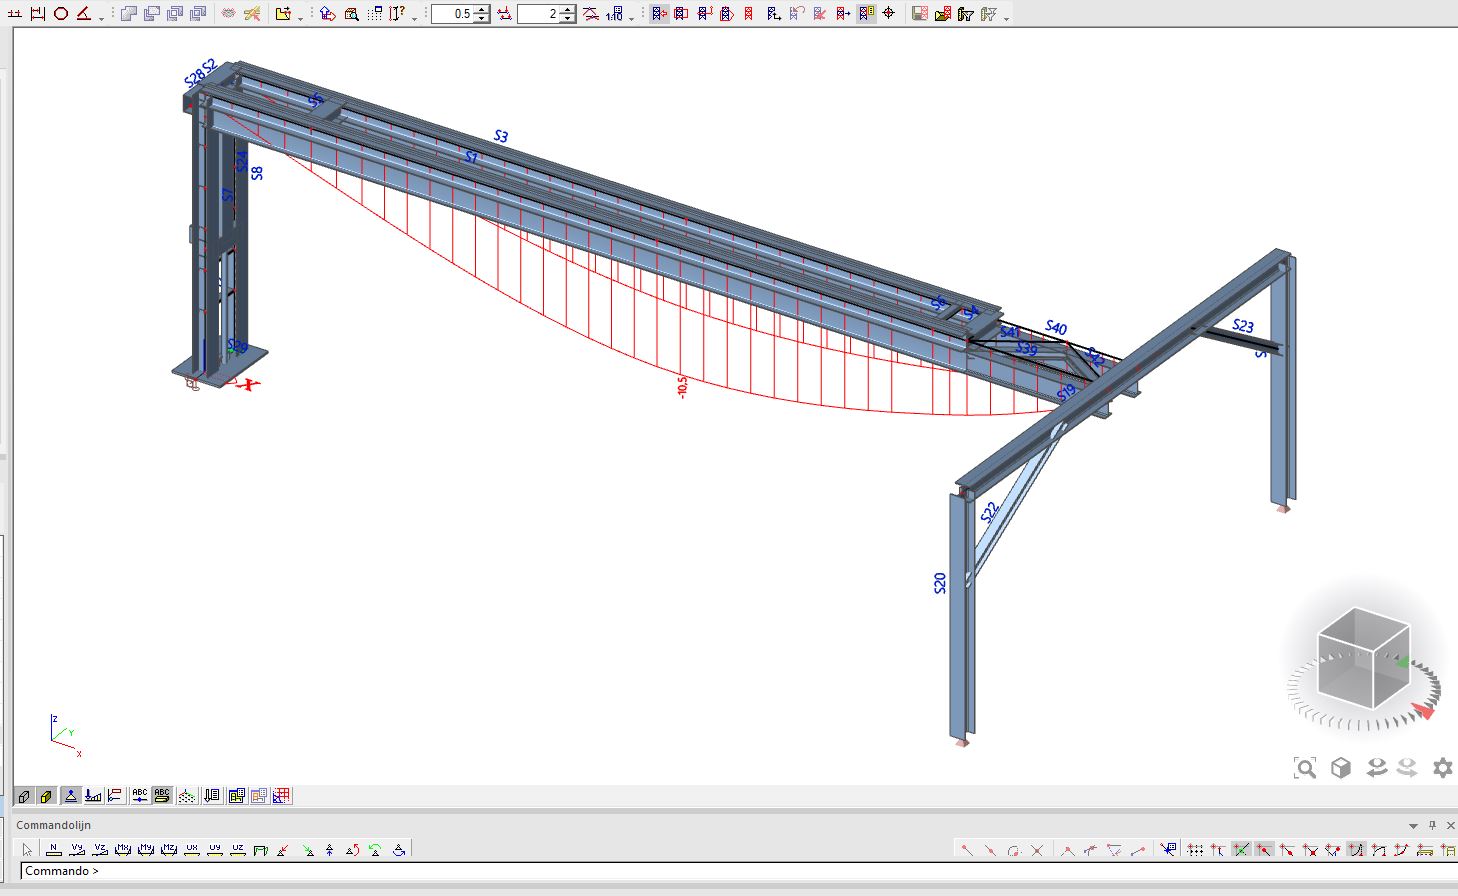The height and width of the screenshot is (896, 1458).
Task: Select the N internal force hinge button
Action: point(54,850)
